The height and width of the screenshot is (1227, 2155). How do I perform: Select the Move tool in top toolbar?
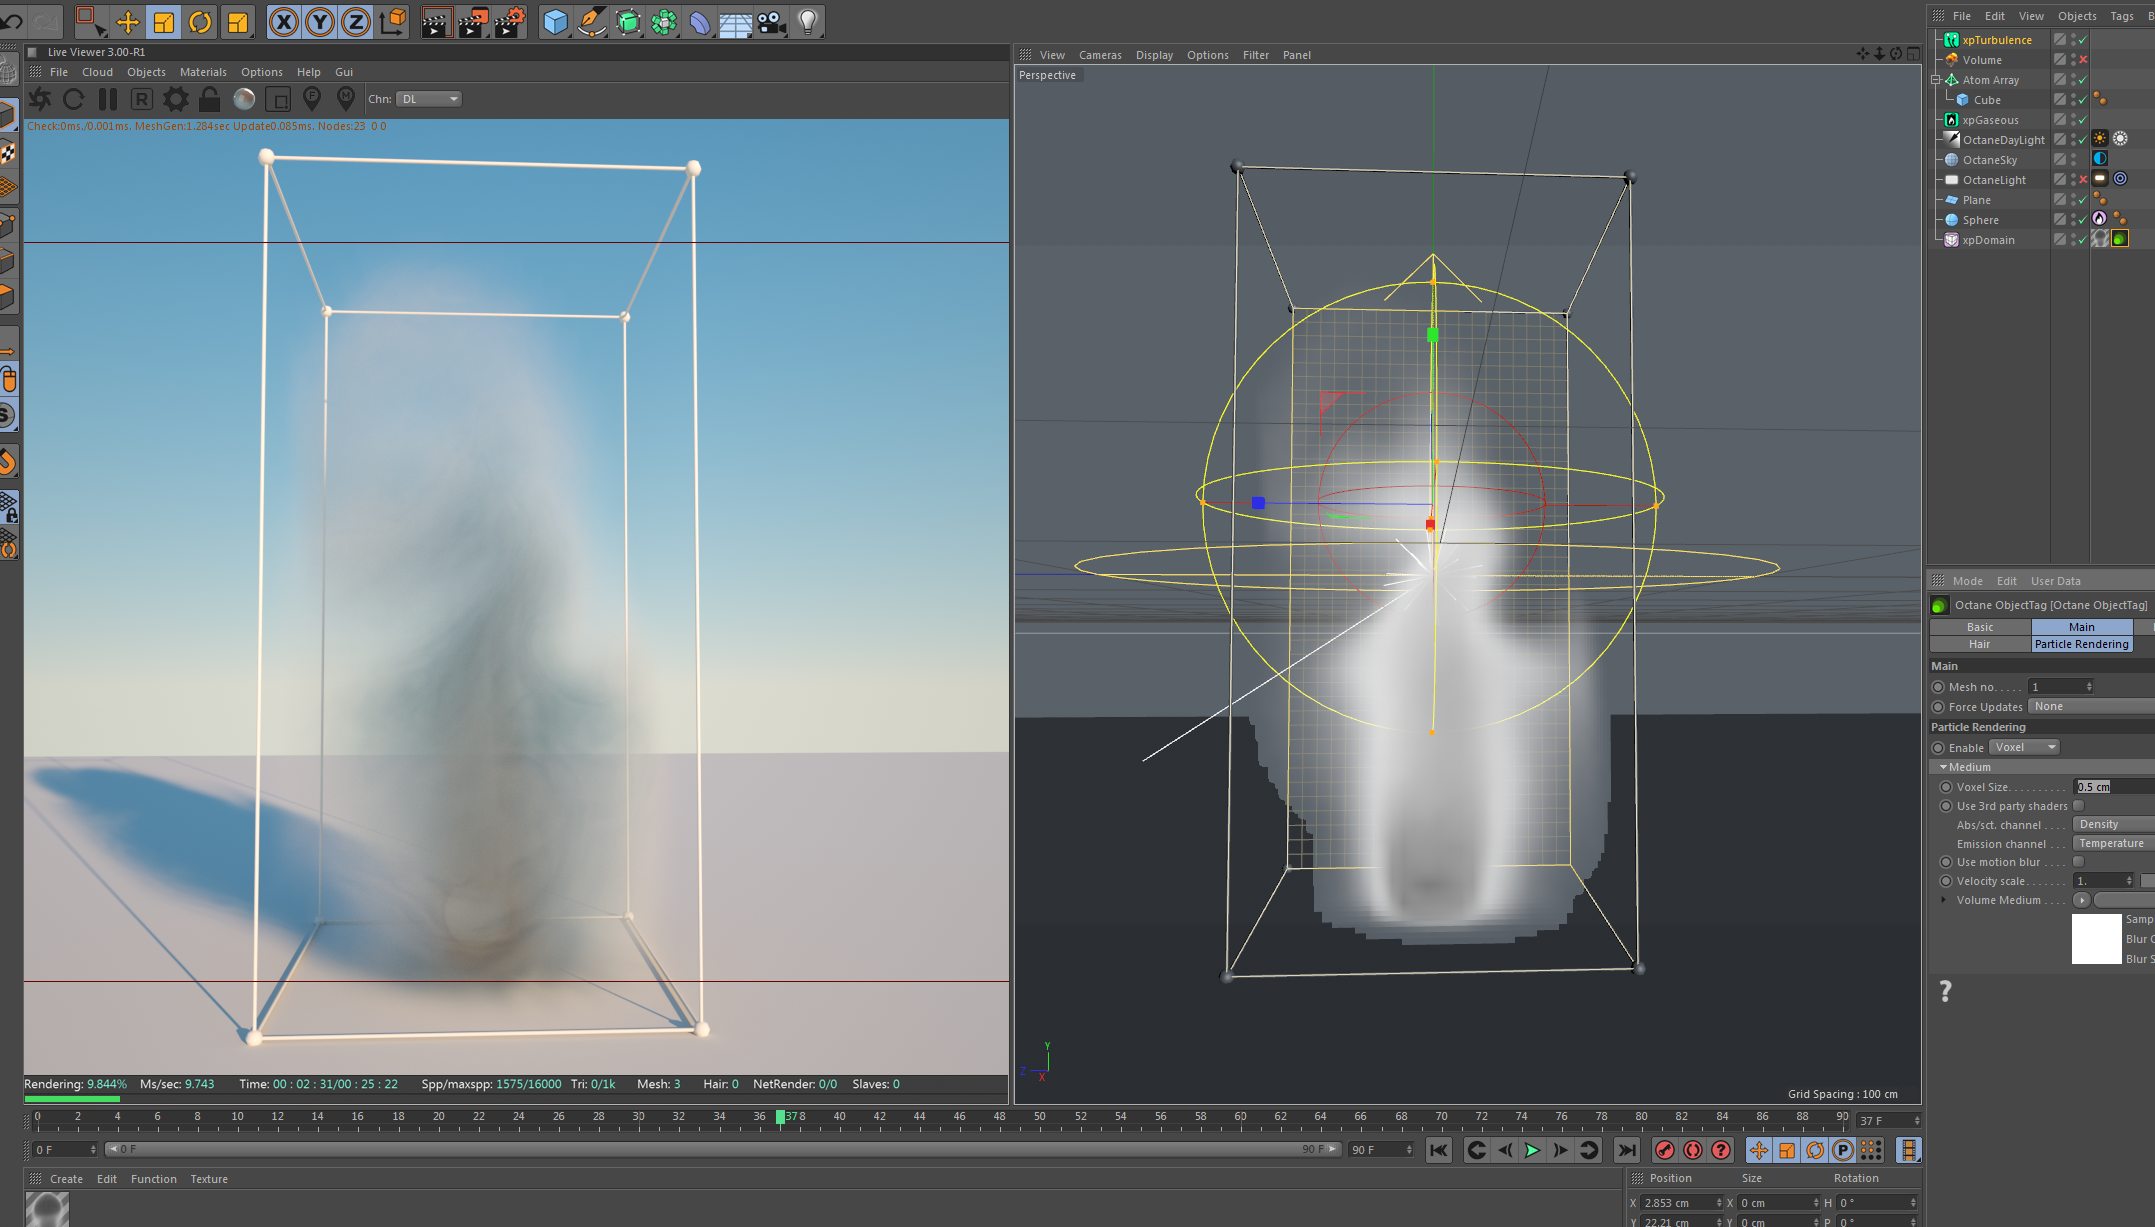point(127,21)
